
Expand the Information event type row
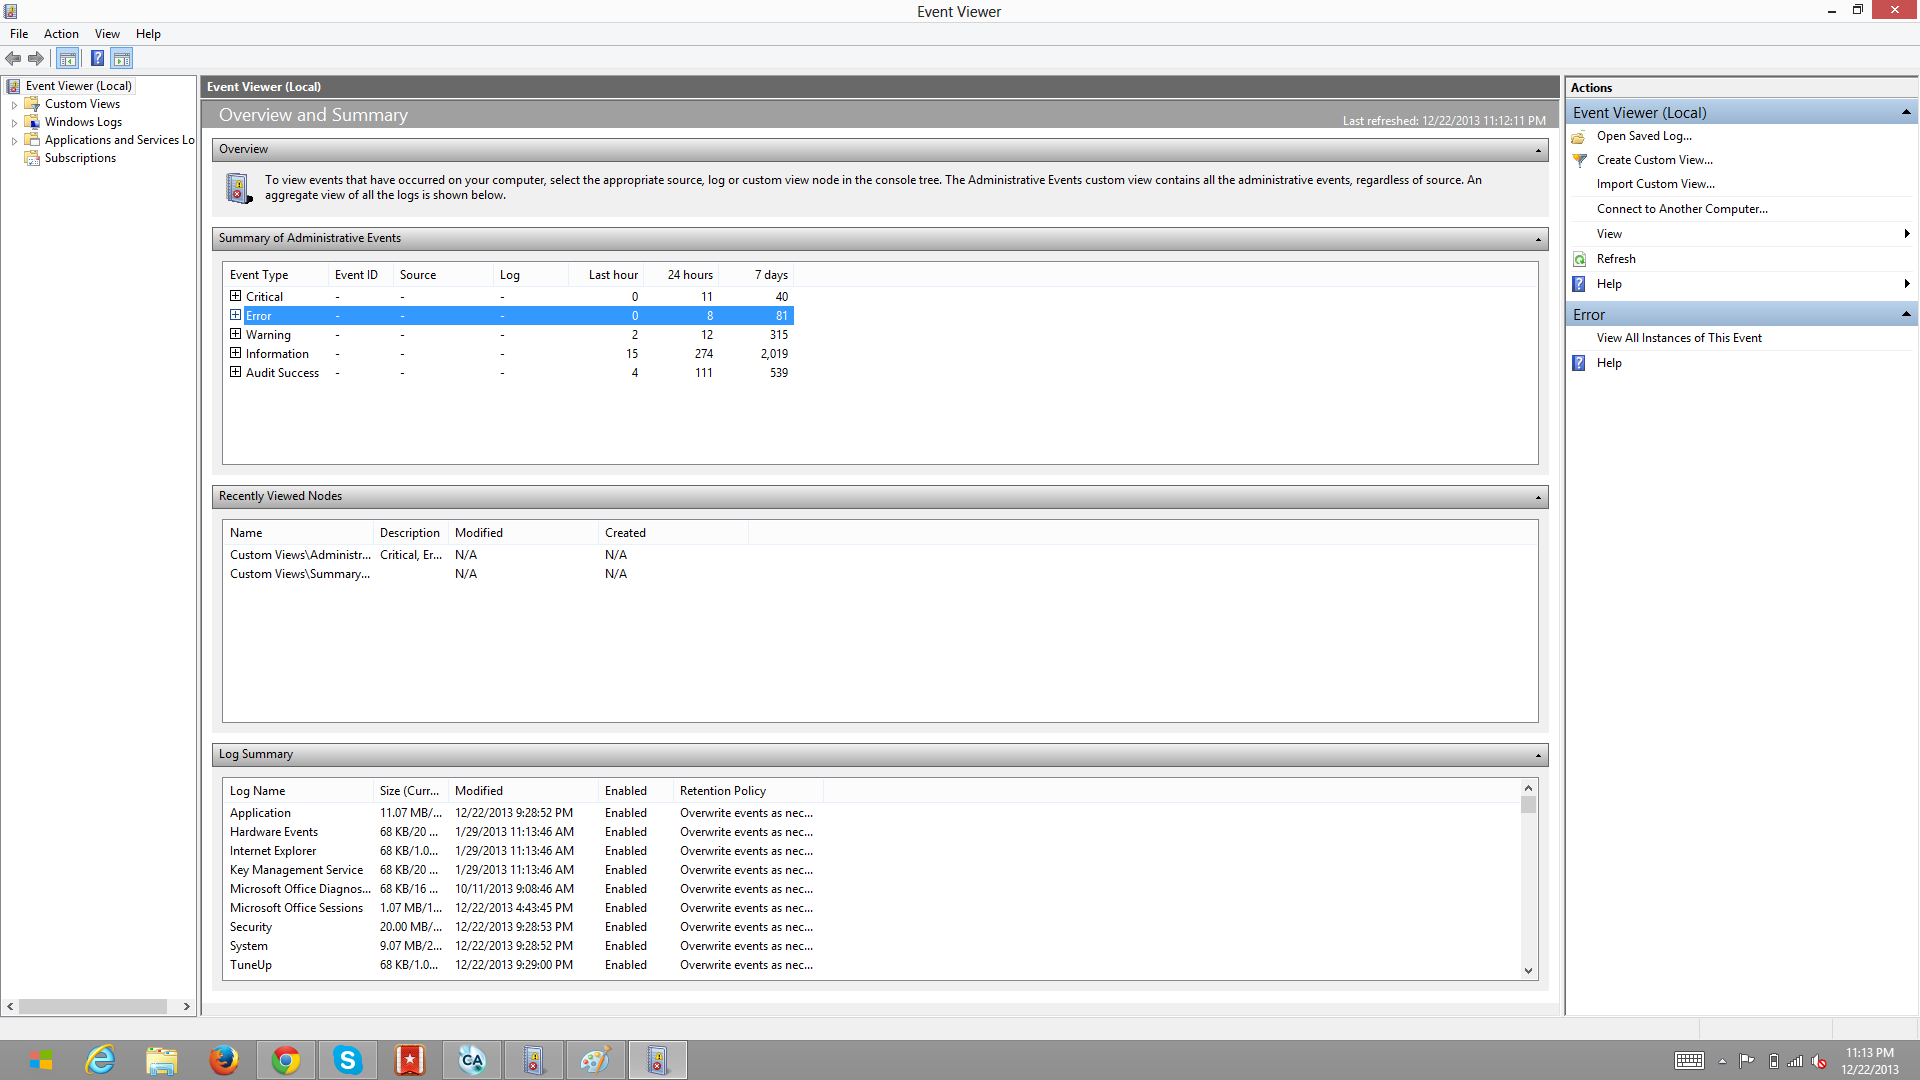pyautogui.click(x=235, y=353)
